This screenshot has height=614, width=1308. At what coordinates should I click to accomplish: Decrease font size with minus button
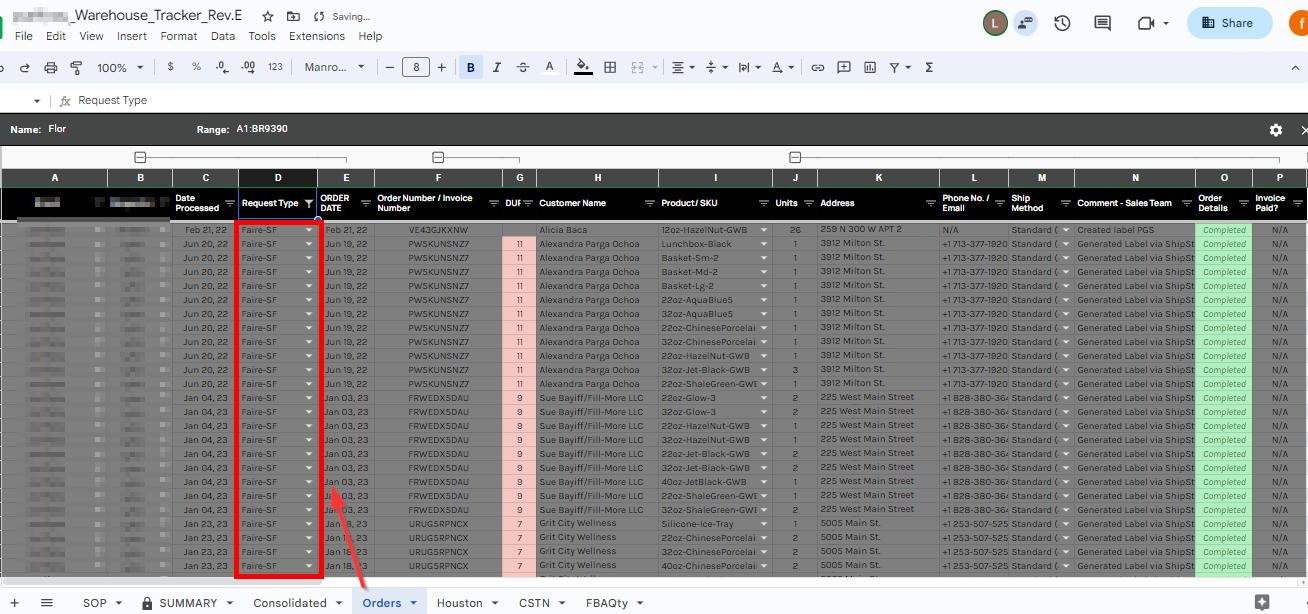390,67
